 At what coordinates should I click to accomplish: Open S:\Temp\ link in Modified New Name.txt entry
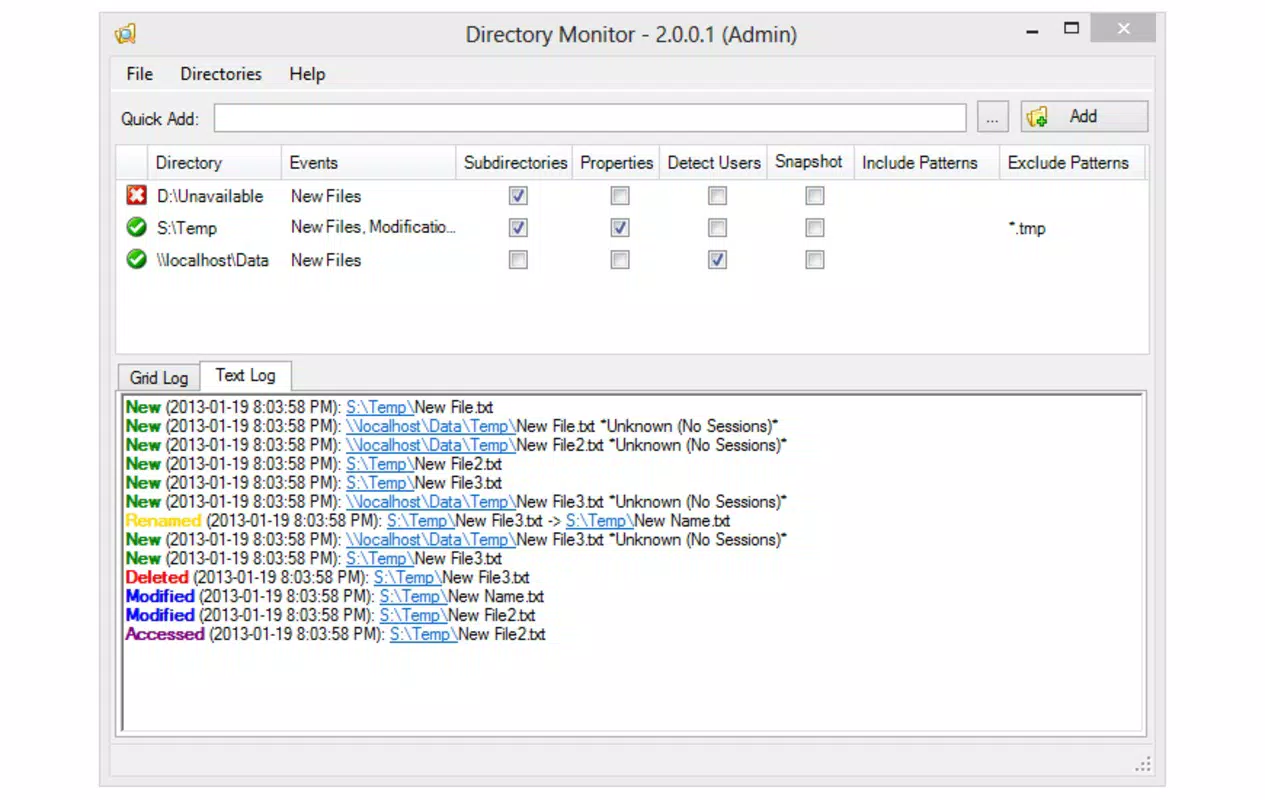pyautogui.click(x=413, y=597)
